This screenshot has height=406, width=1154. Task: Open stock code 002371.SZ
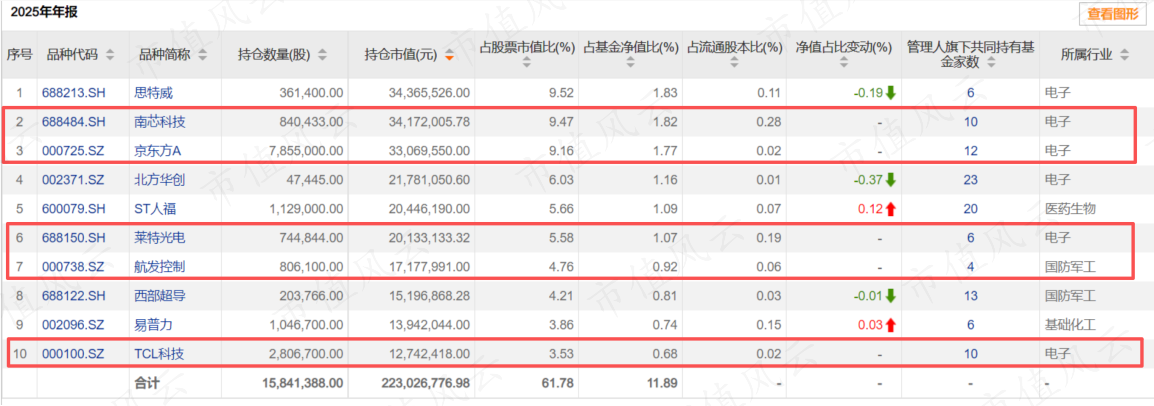(74, 179)
